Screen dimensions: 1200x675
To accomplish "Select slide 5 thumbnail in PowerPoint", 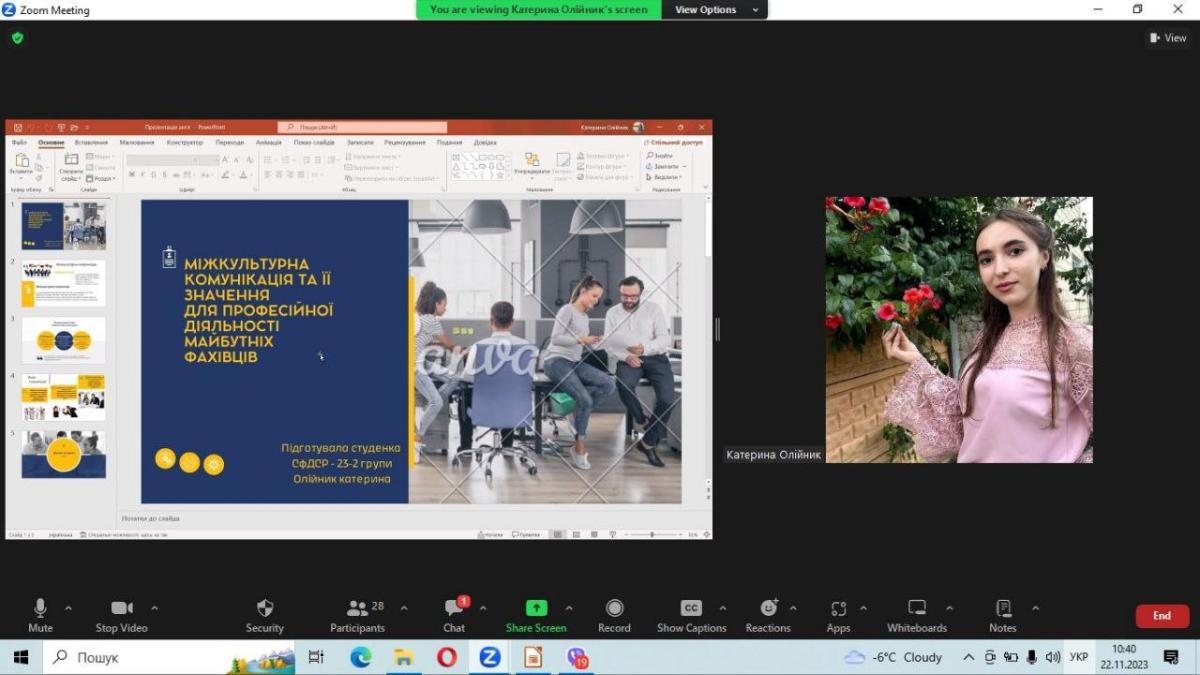I will [63, 454].
